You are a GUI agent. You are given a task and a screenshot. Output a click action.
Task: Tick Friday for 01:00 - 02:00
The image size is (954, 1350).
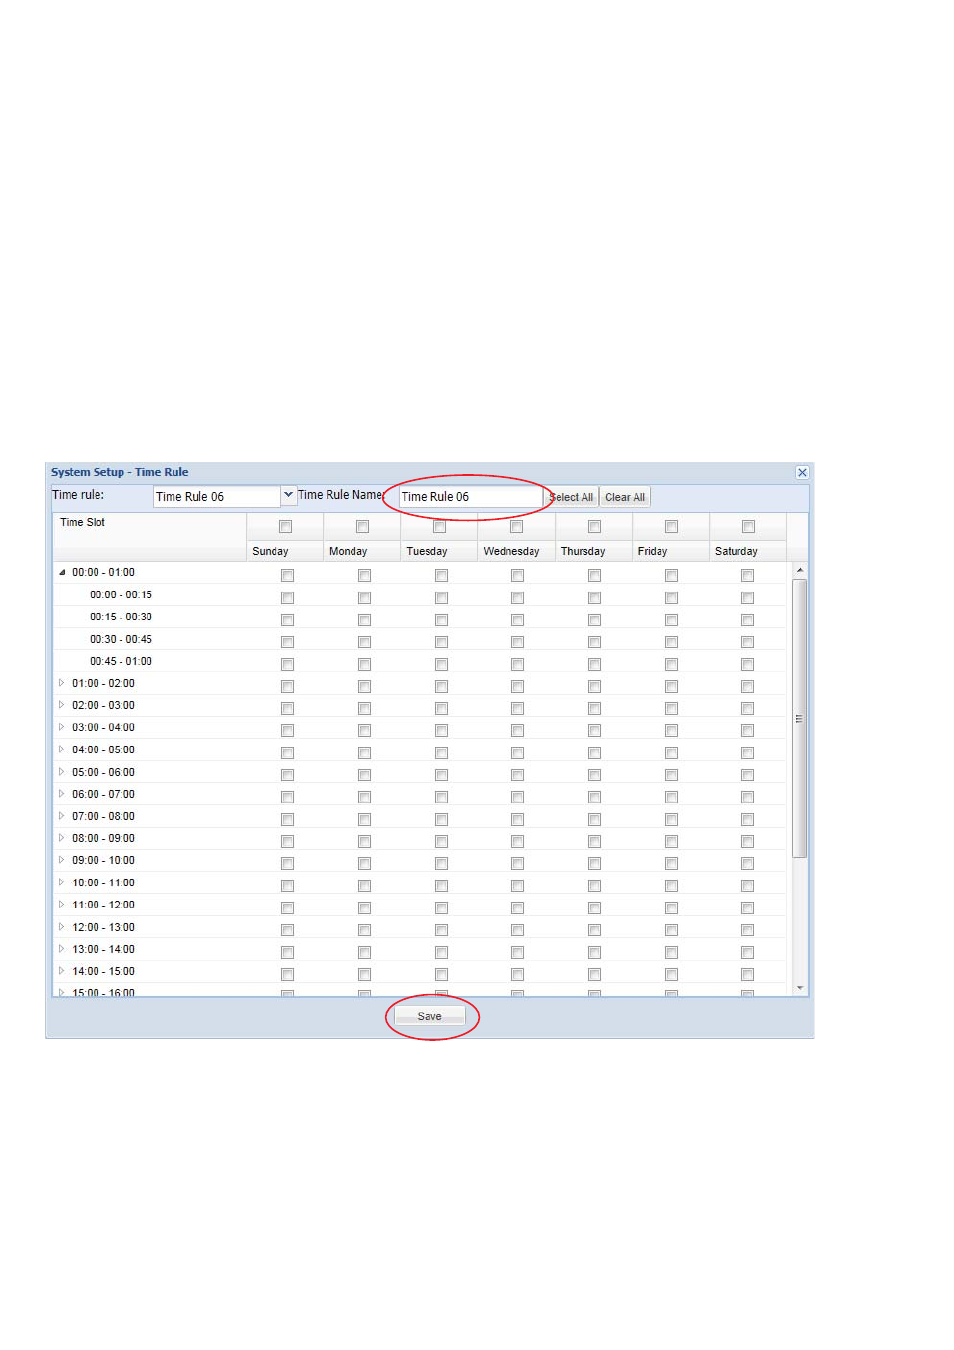click(x=672, y=687)
